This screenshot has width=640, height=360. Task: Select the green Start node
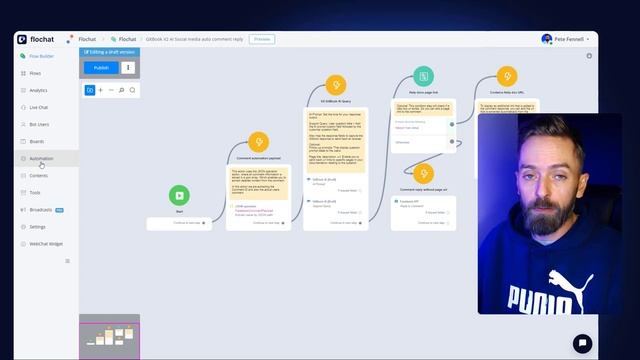(x=179, y=196)
